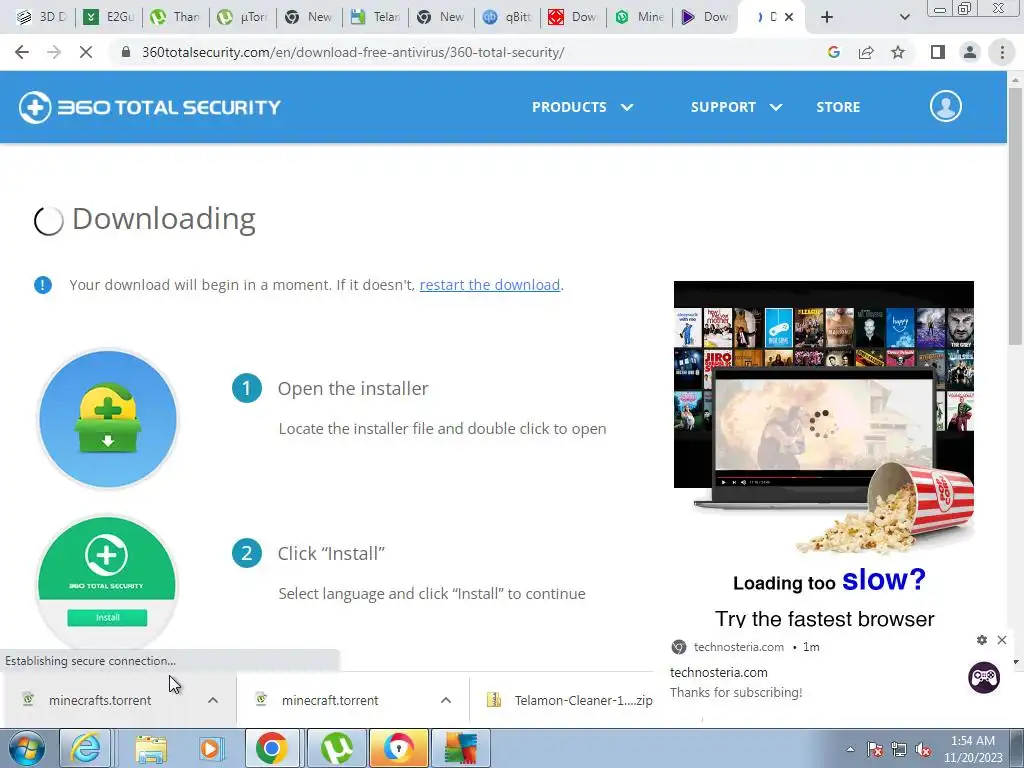Image resolution: width=1024 pixels, height=768 pixels.
Task: Close the current active tab
Action: (789, 18)
